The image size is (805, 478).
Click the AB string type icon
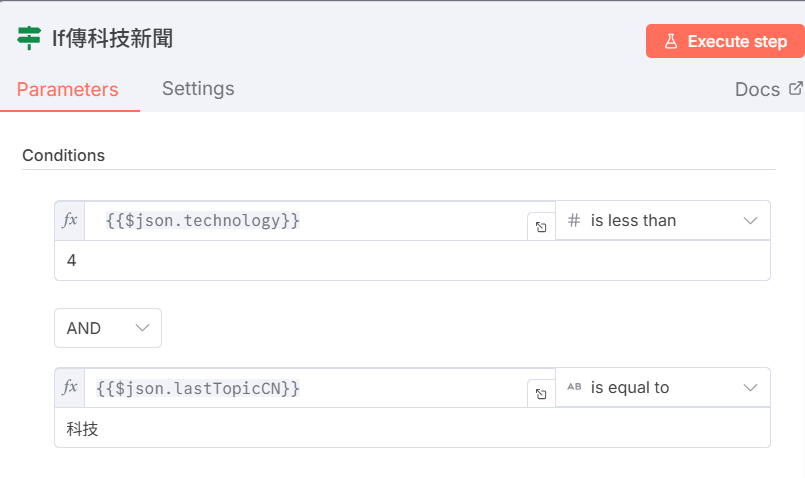click(x=574, y=387)
